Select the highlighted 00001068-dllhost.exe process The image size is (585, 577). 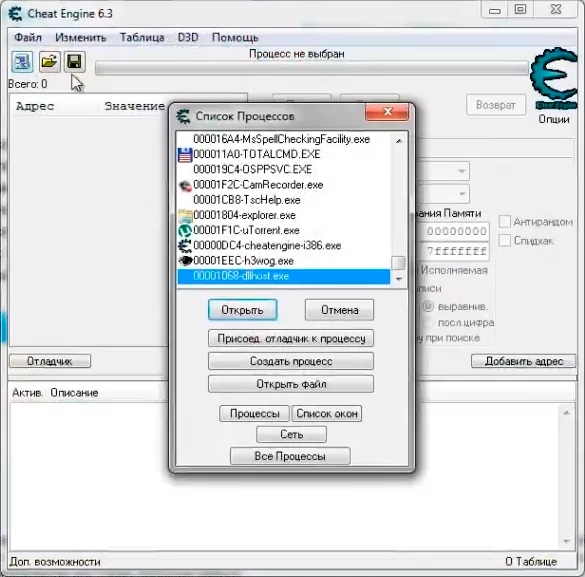pos(284,276)
